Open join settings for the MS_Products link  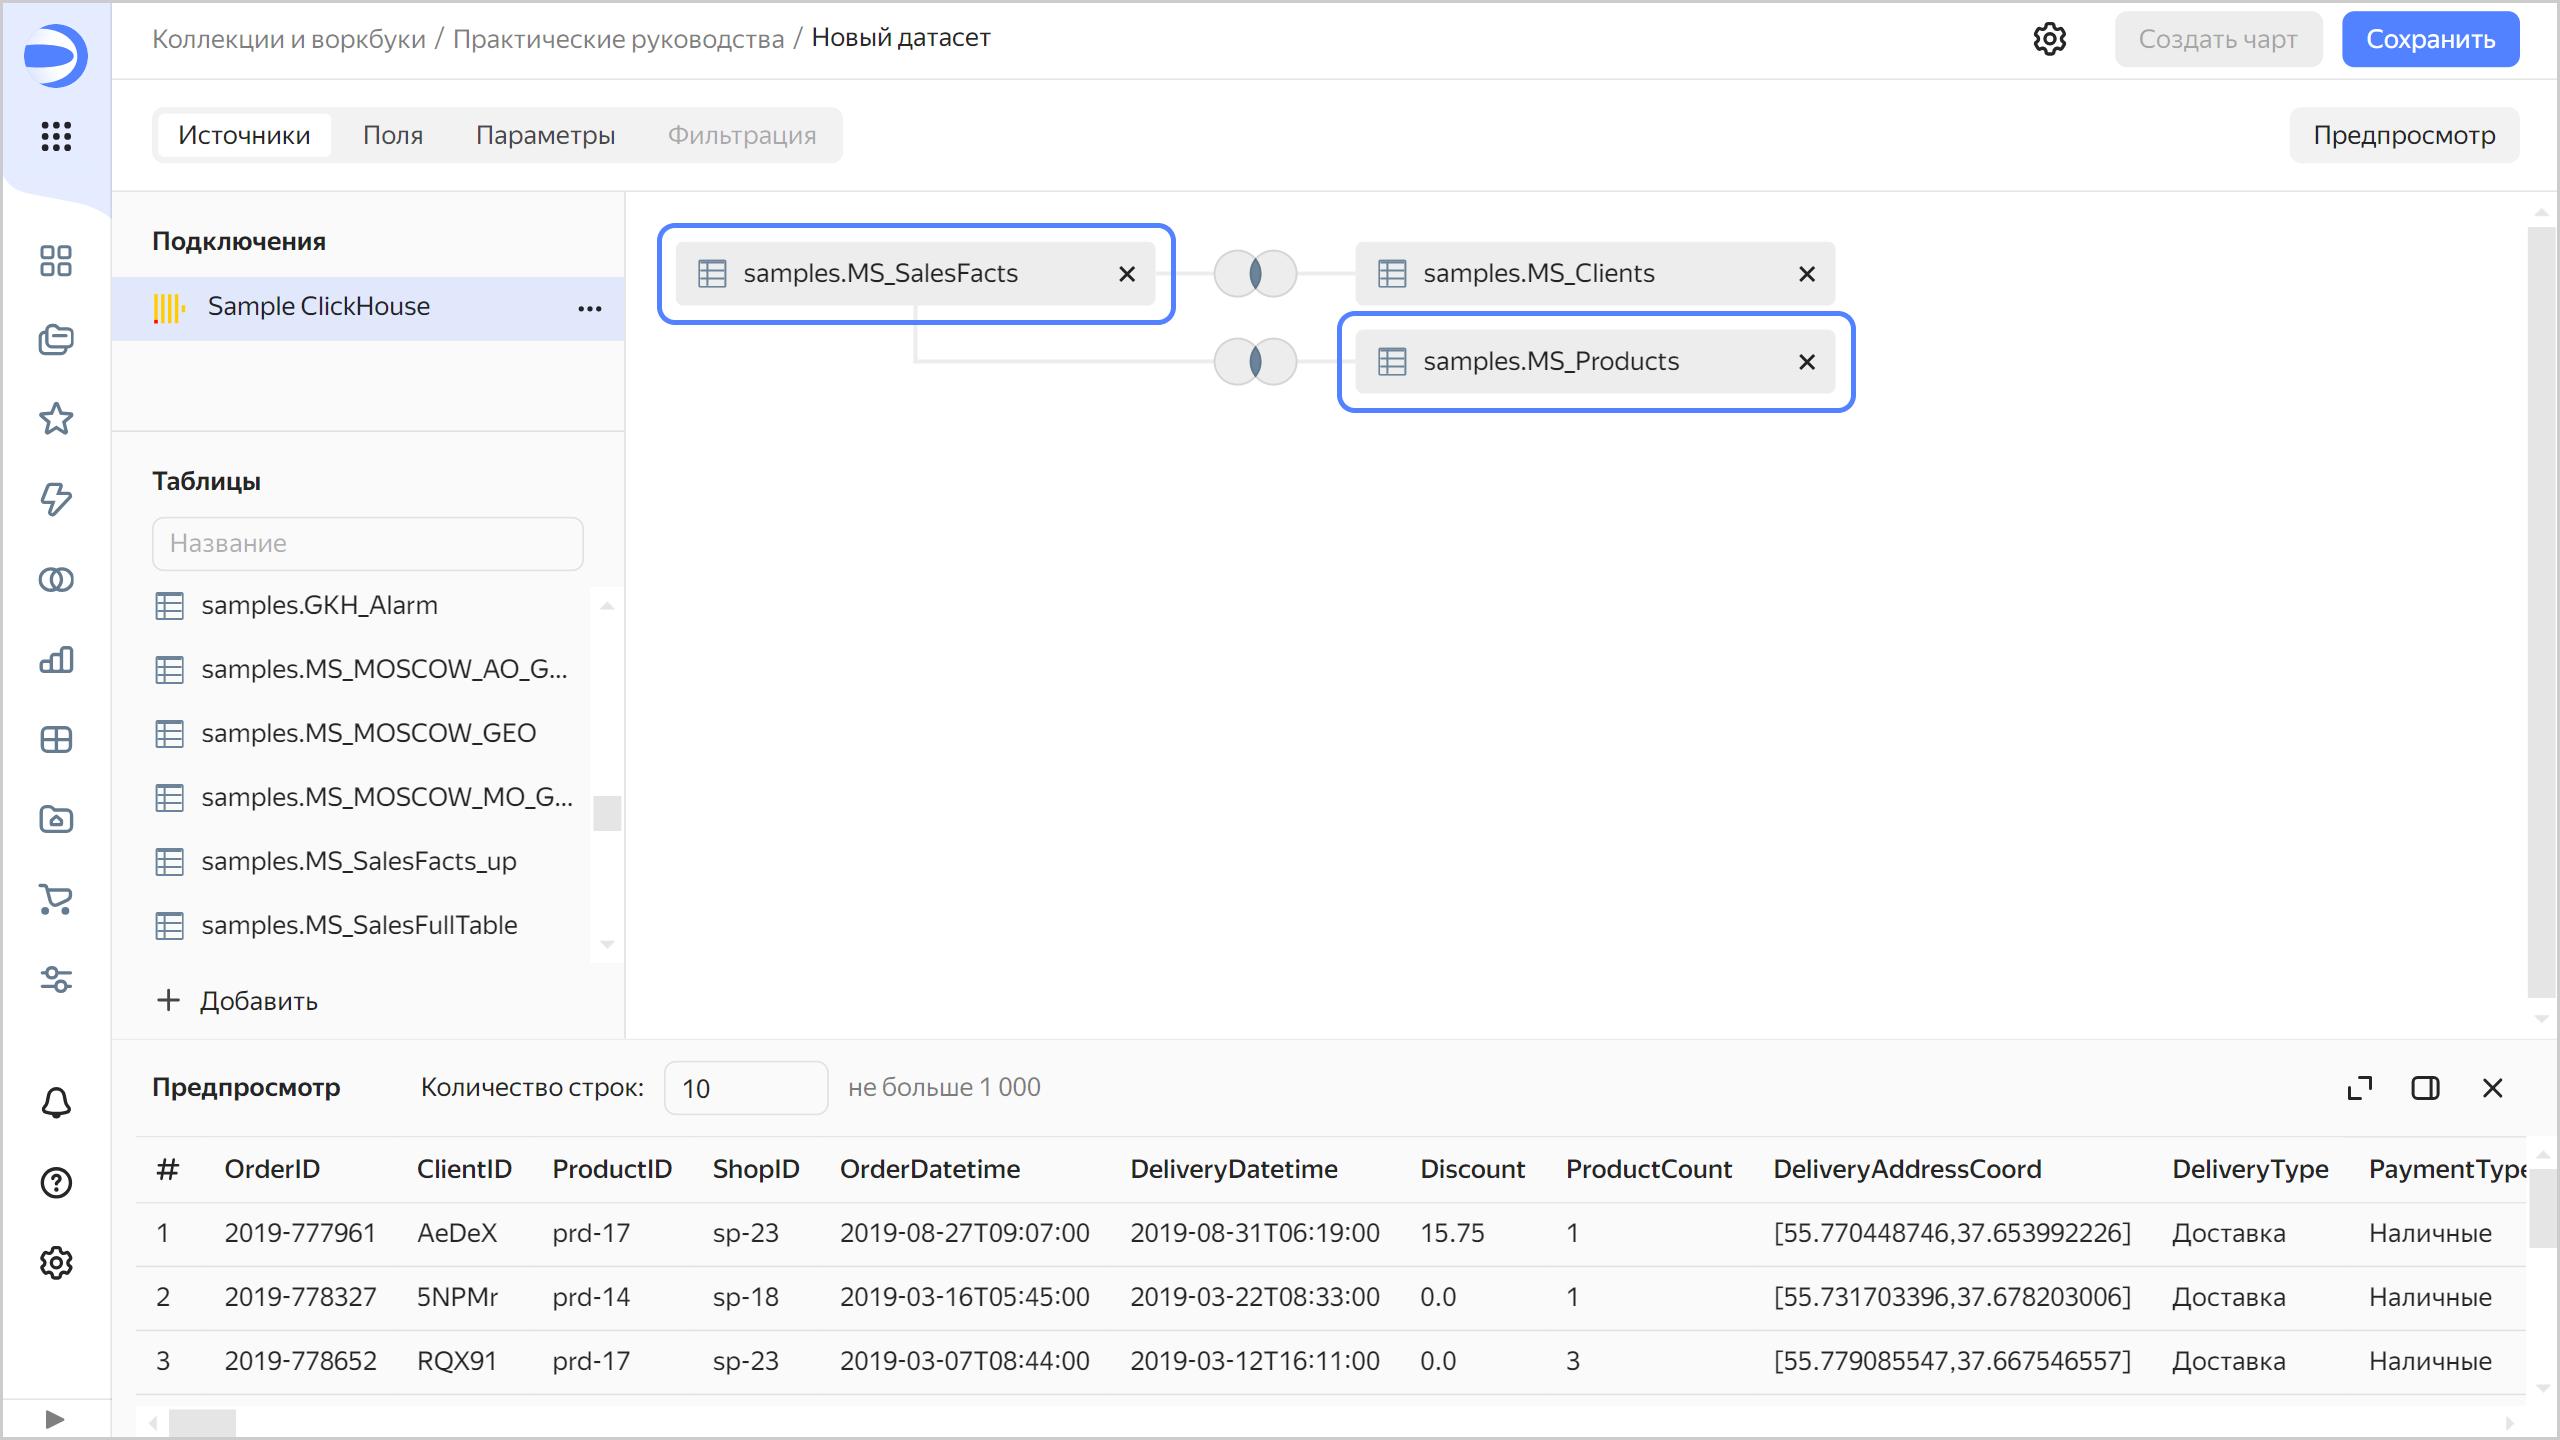pyautogui.click(x=1255, y=361)
